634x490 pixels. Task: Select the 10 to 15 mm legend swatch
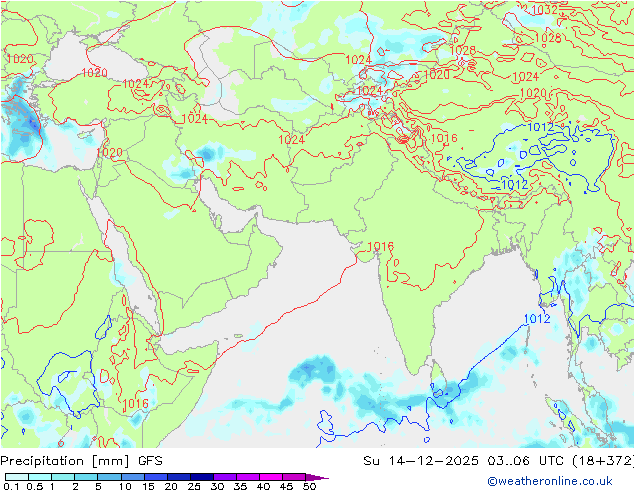132,477
